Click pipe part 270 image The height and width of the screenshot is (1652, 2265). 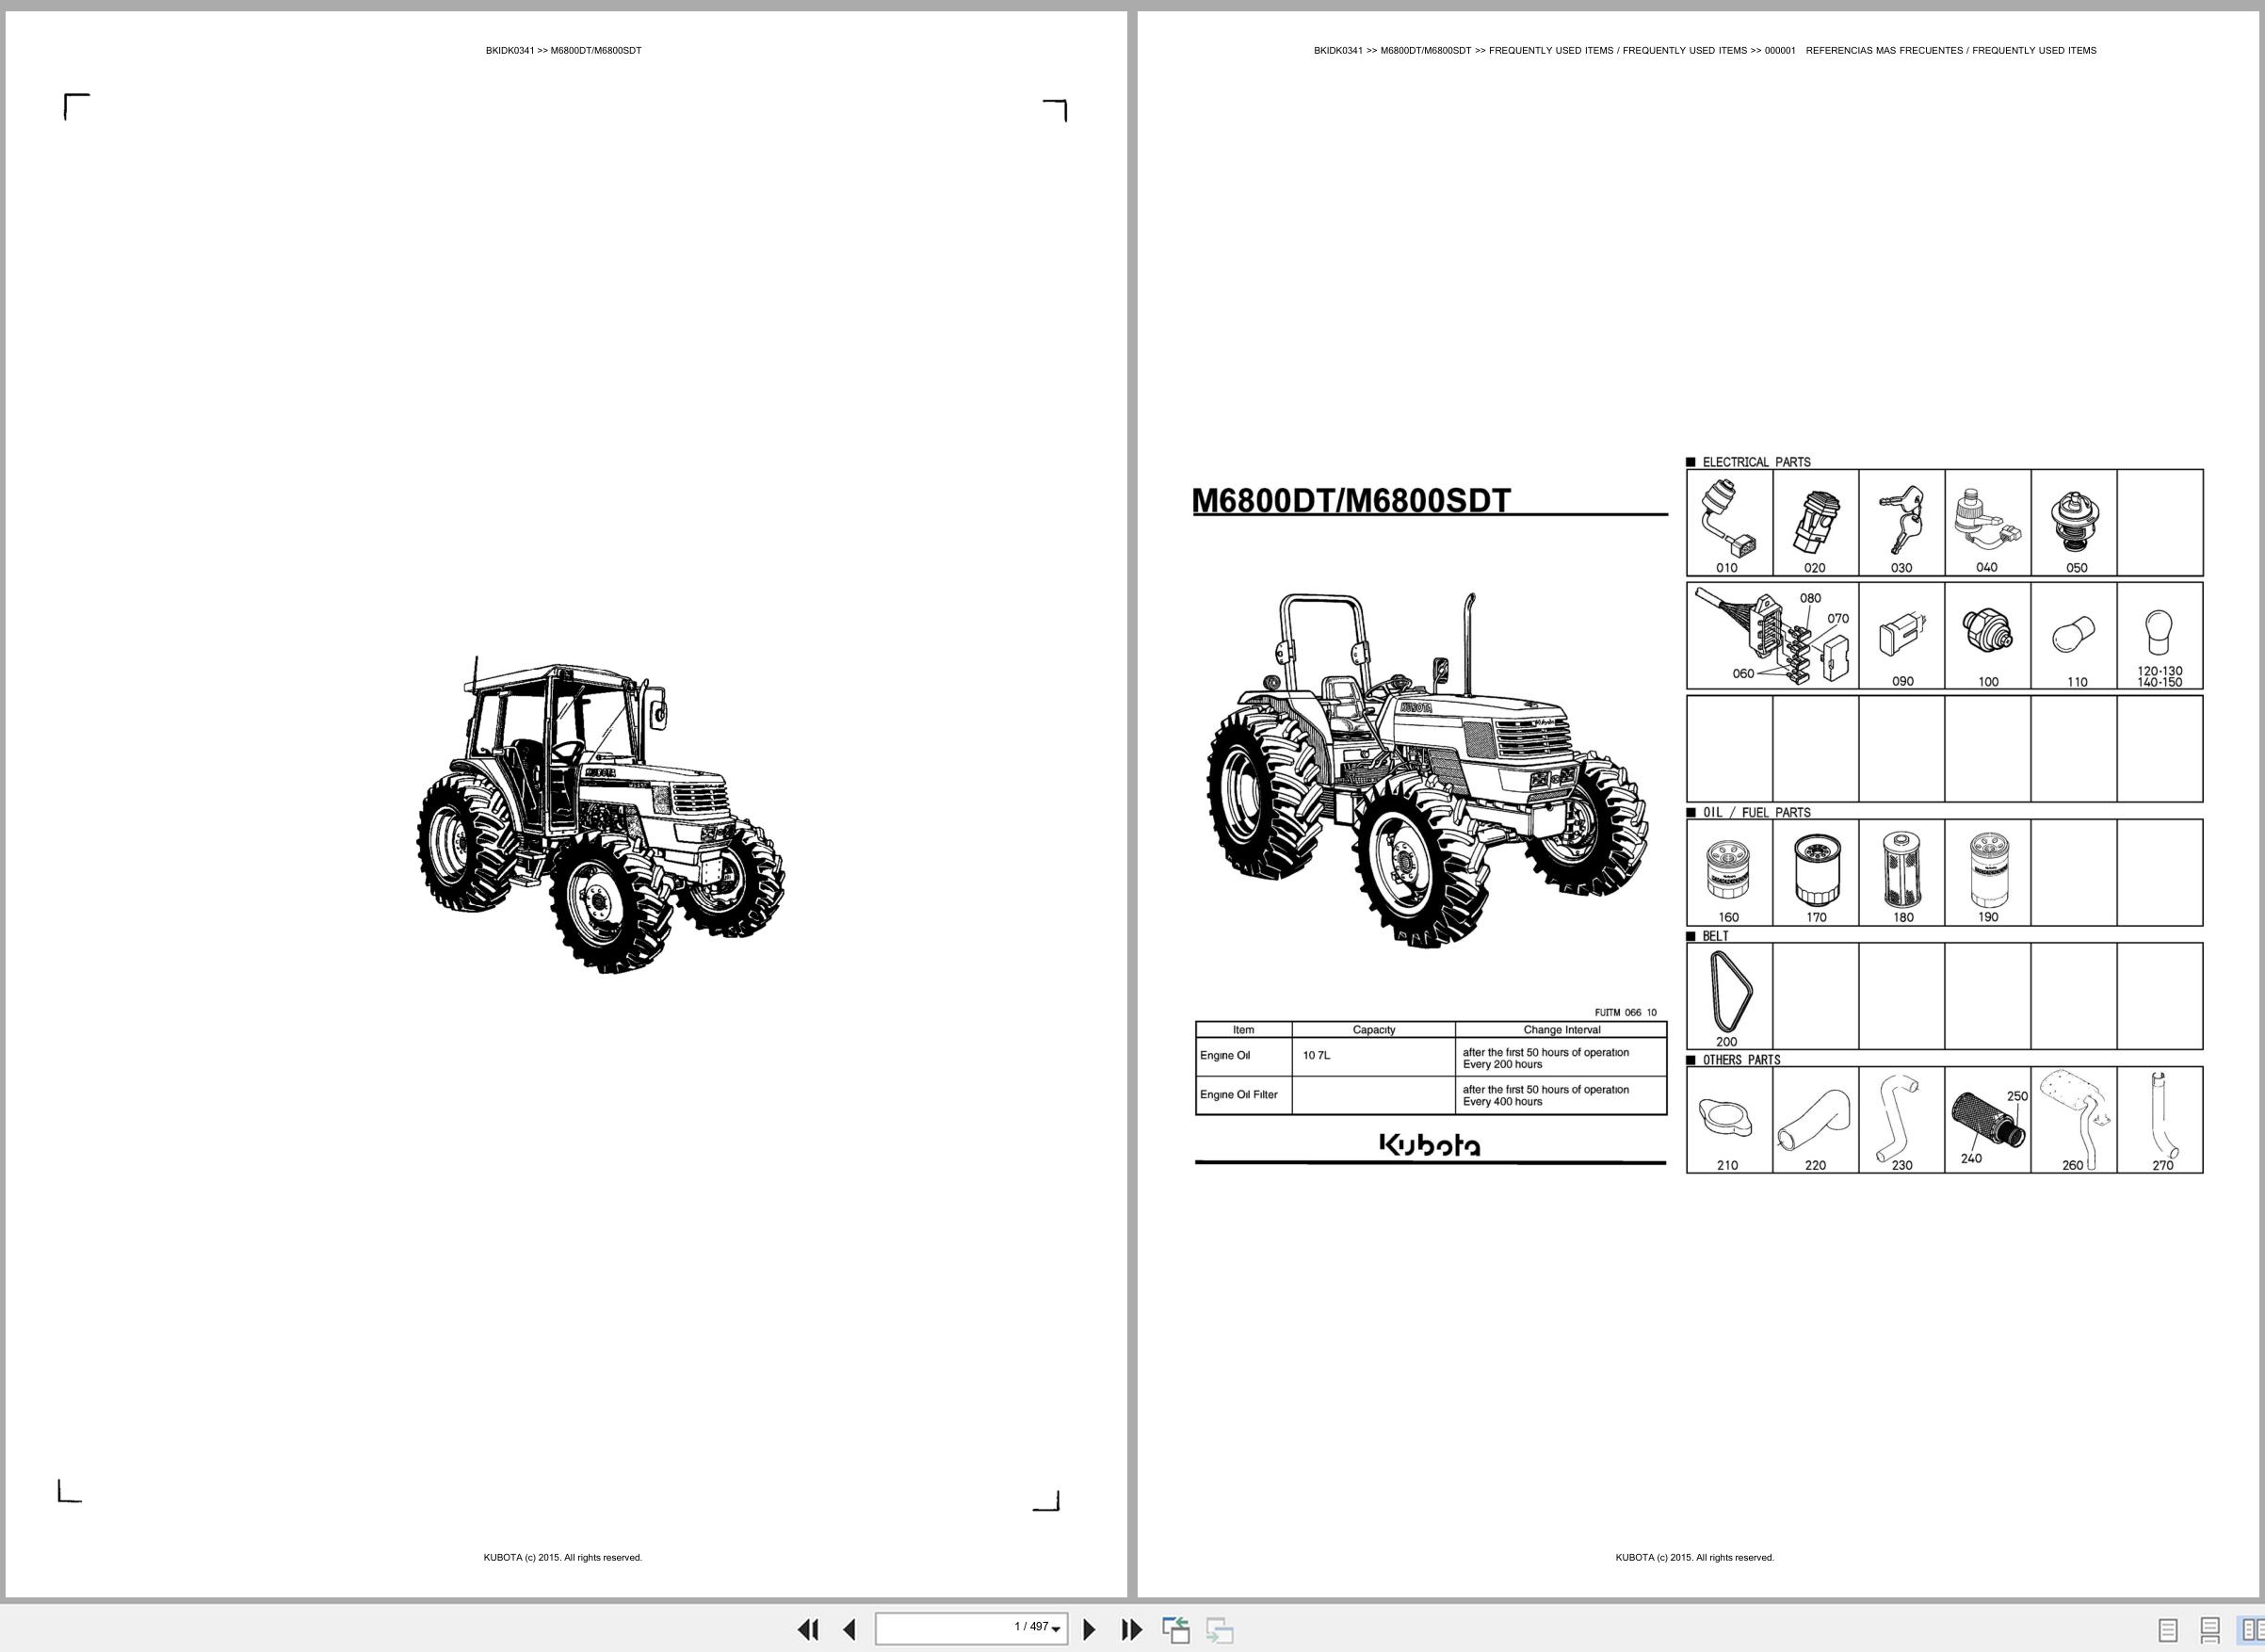tap(2163, 1114)
